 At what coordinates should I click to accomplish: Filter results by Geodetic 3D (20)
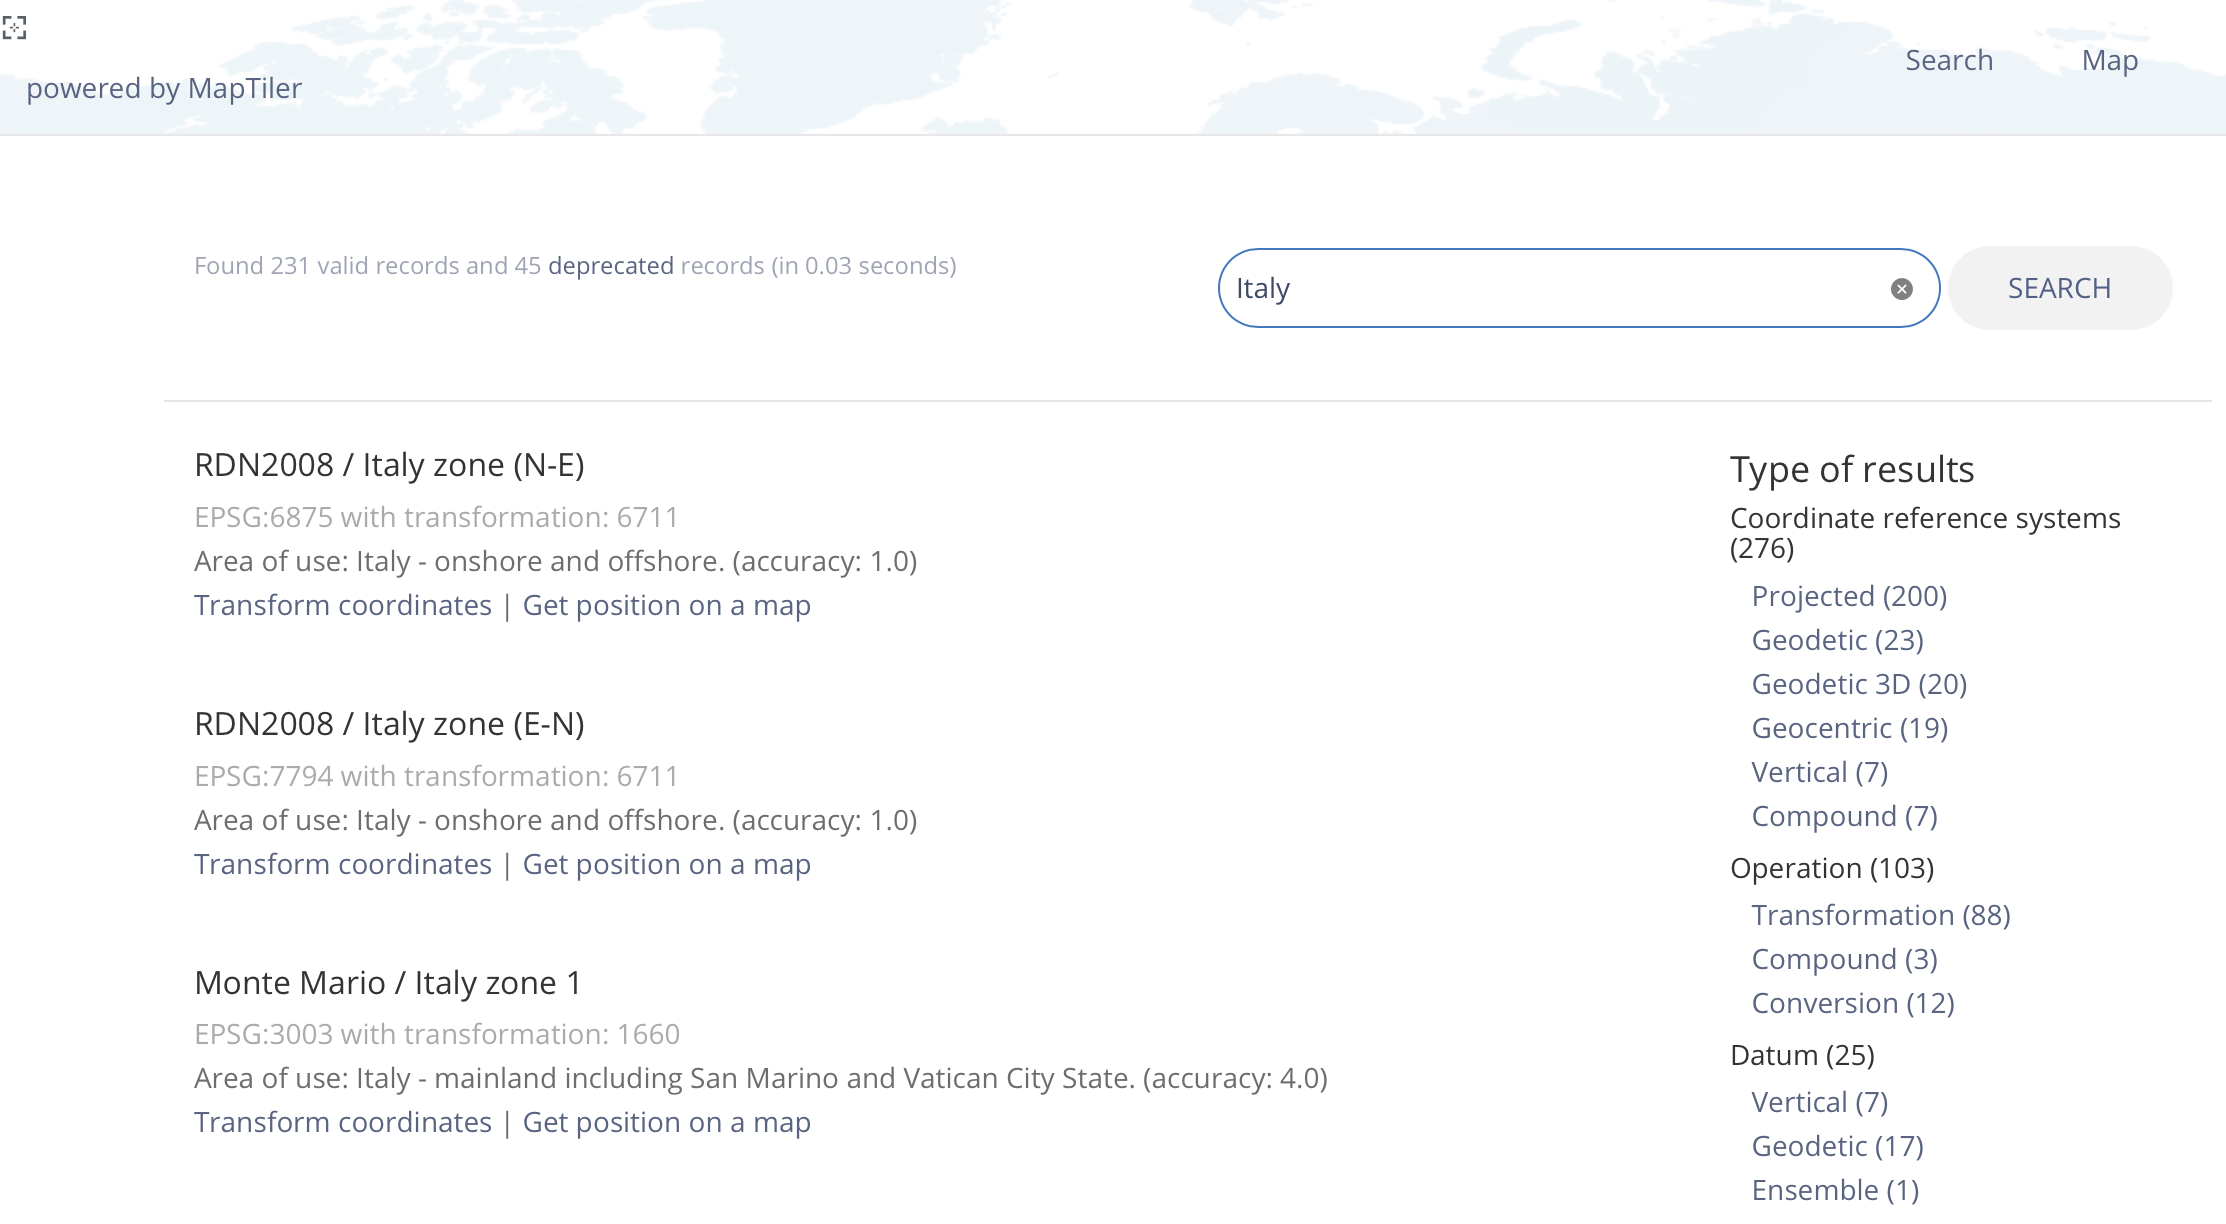1858,684
